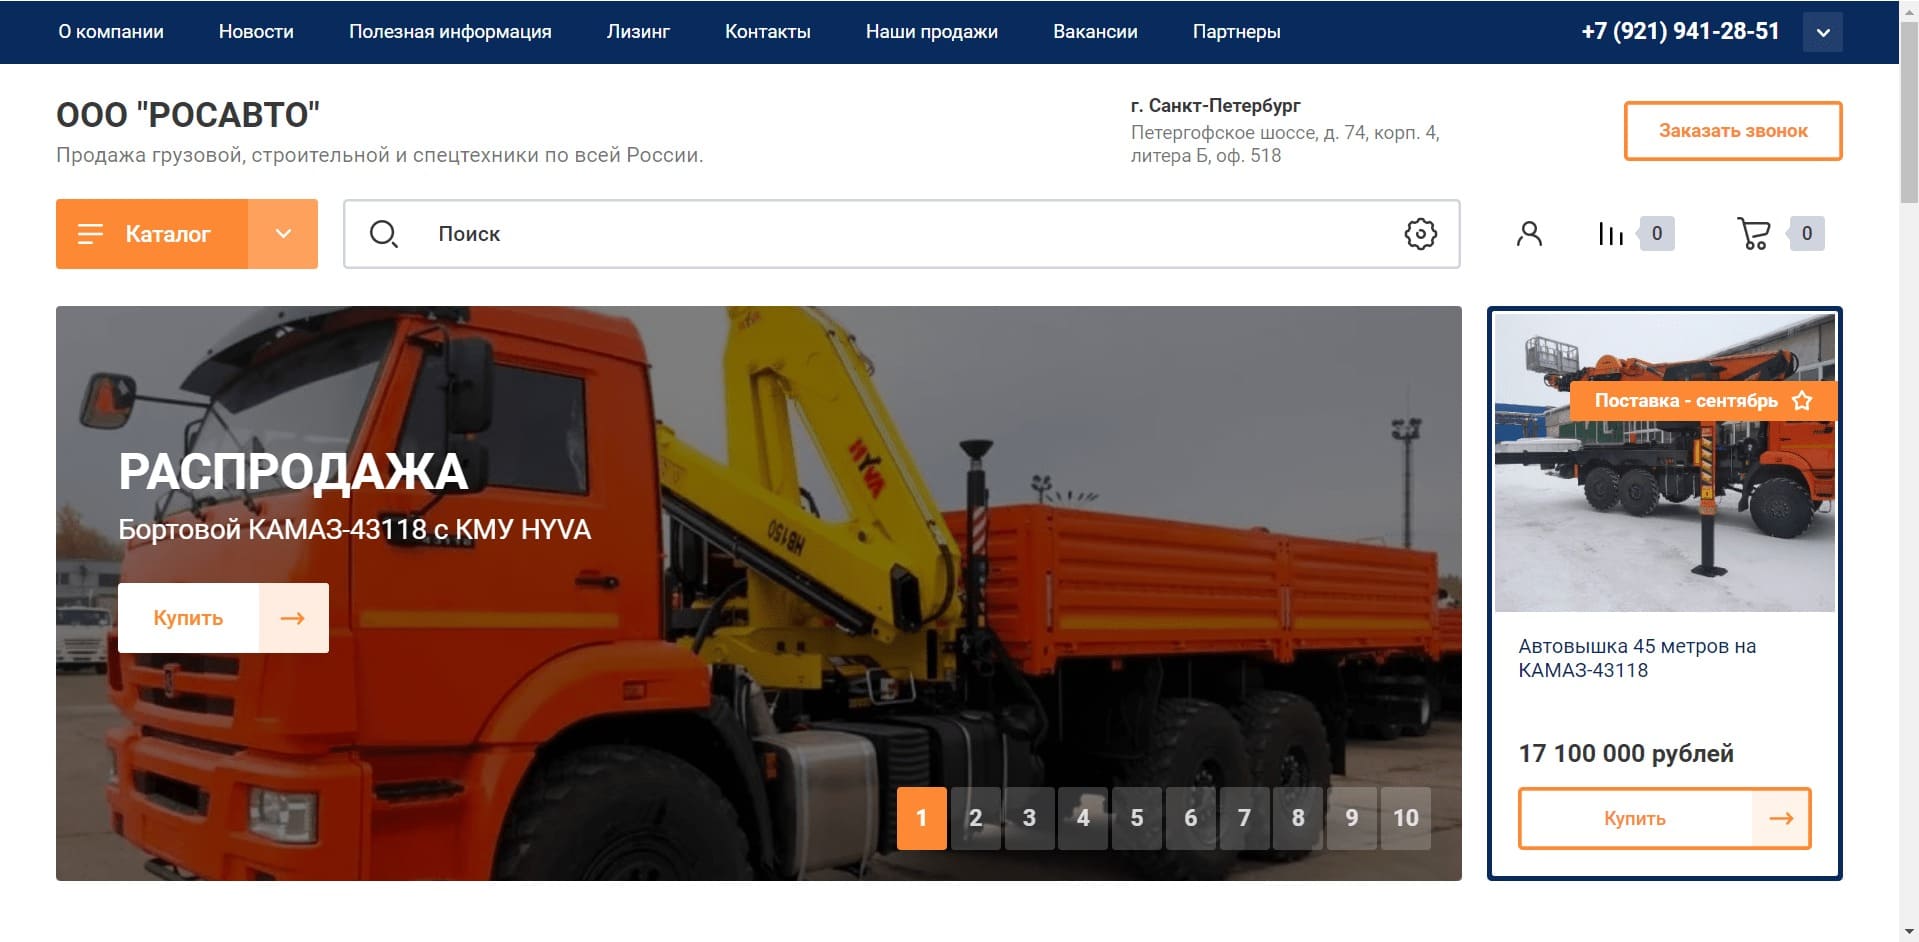Click the Бортовой КАМАЗ-43118 с КМУ HYVA subtitle
The height and width of the screenshot is (942, 1919).
(354, 529)
